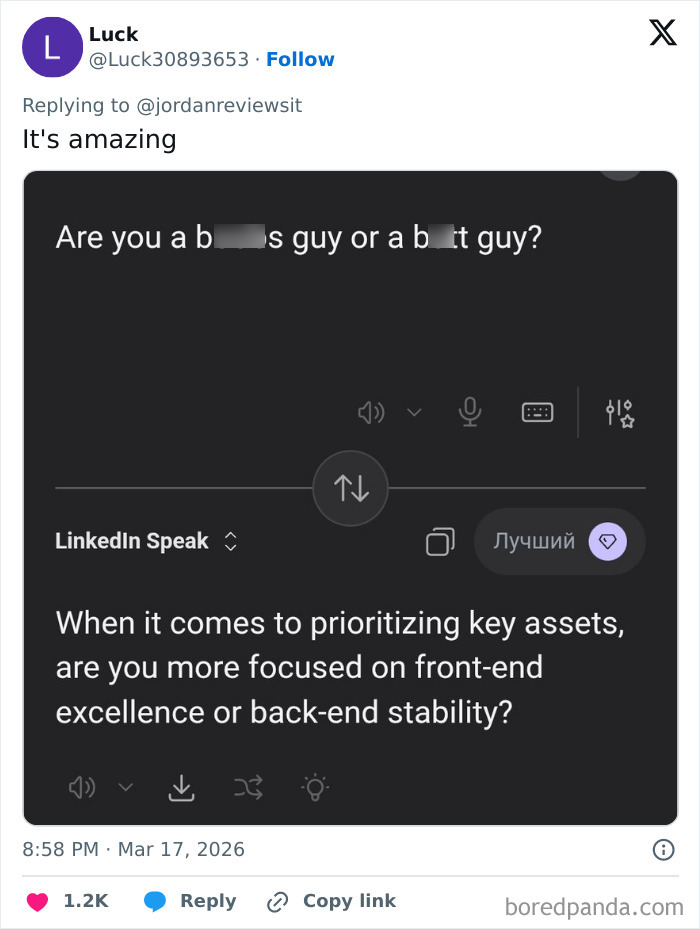
Task: Swap translation direction with arrows button
Action: [x=351, y=487]
